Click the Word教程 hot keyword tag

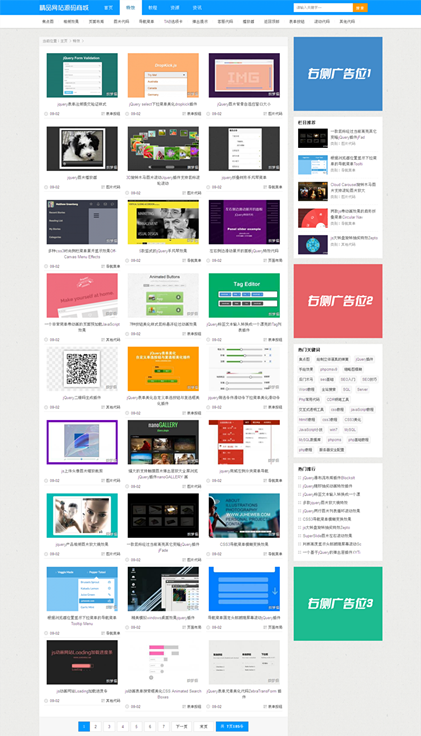tap(307, 390)
